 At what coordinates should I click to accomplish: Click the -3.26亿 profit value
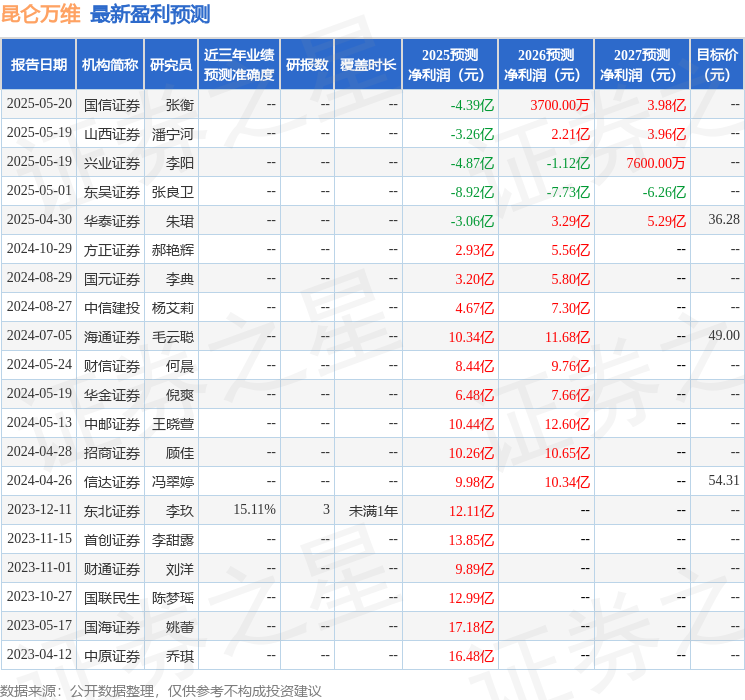(x=472, y=134)
